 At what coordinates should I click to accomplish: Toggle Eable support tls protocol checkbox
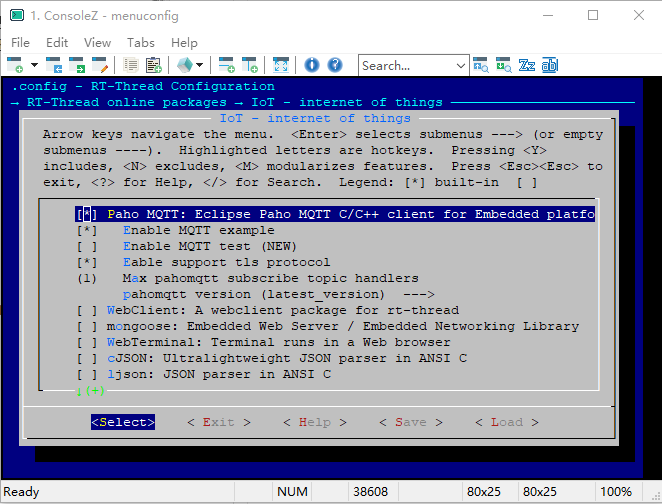tap(87, 263)
